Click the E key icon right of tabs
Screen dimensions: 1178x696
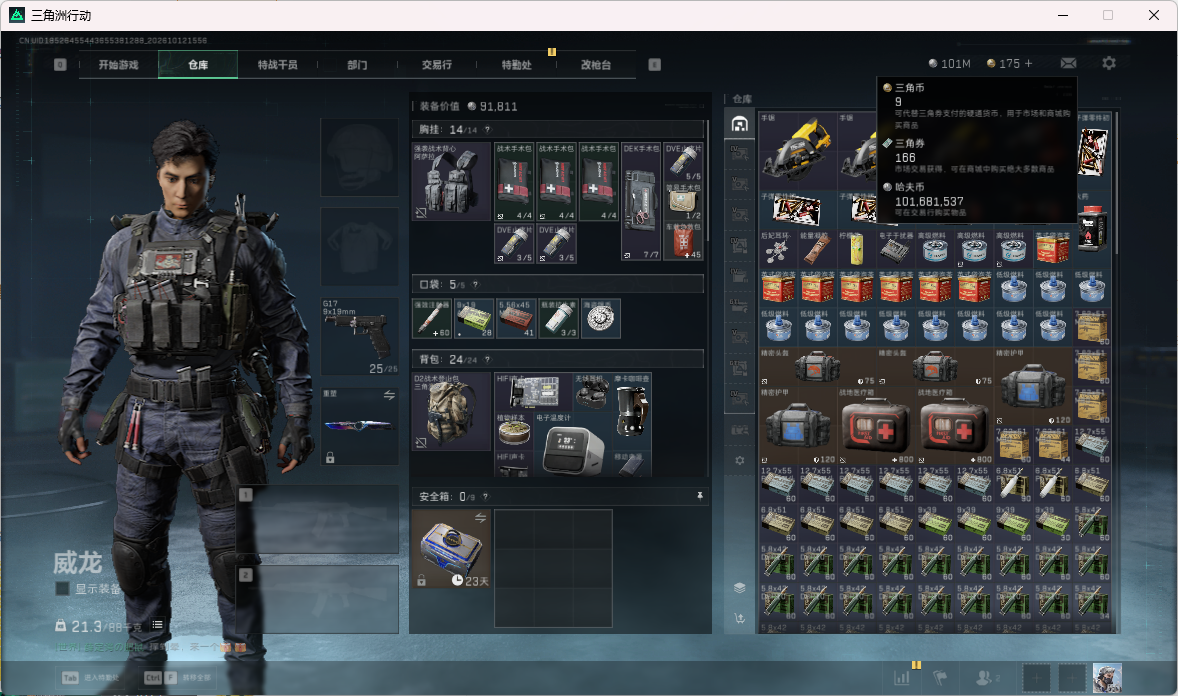click(654, 65)
